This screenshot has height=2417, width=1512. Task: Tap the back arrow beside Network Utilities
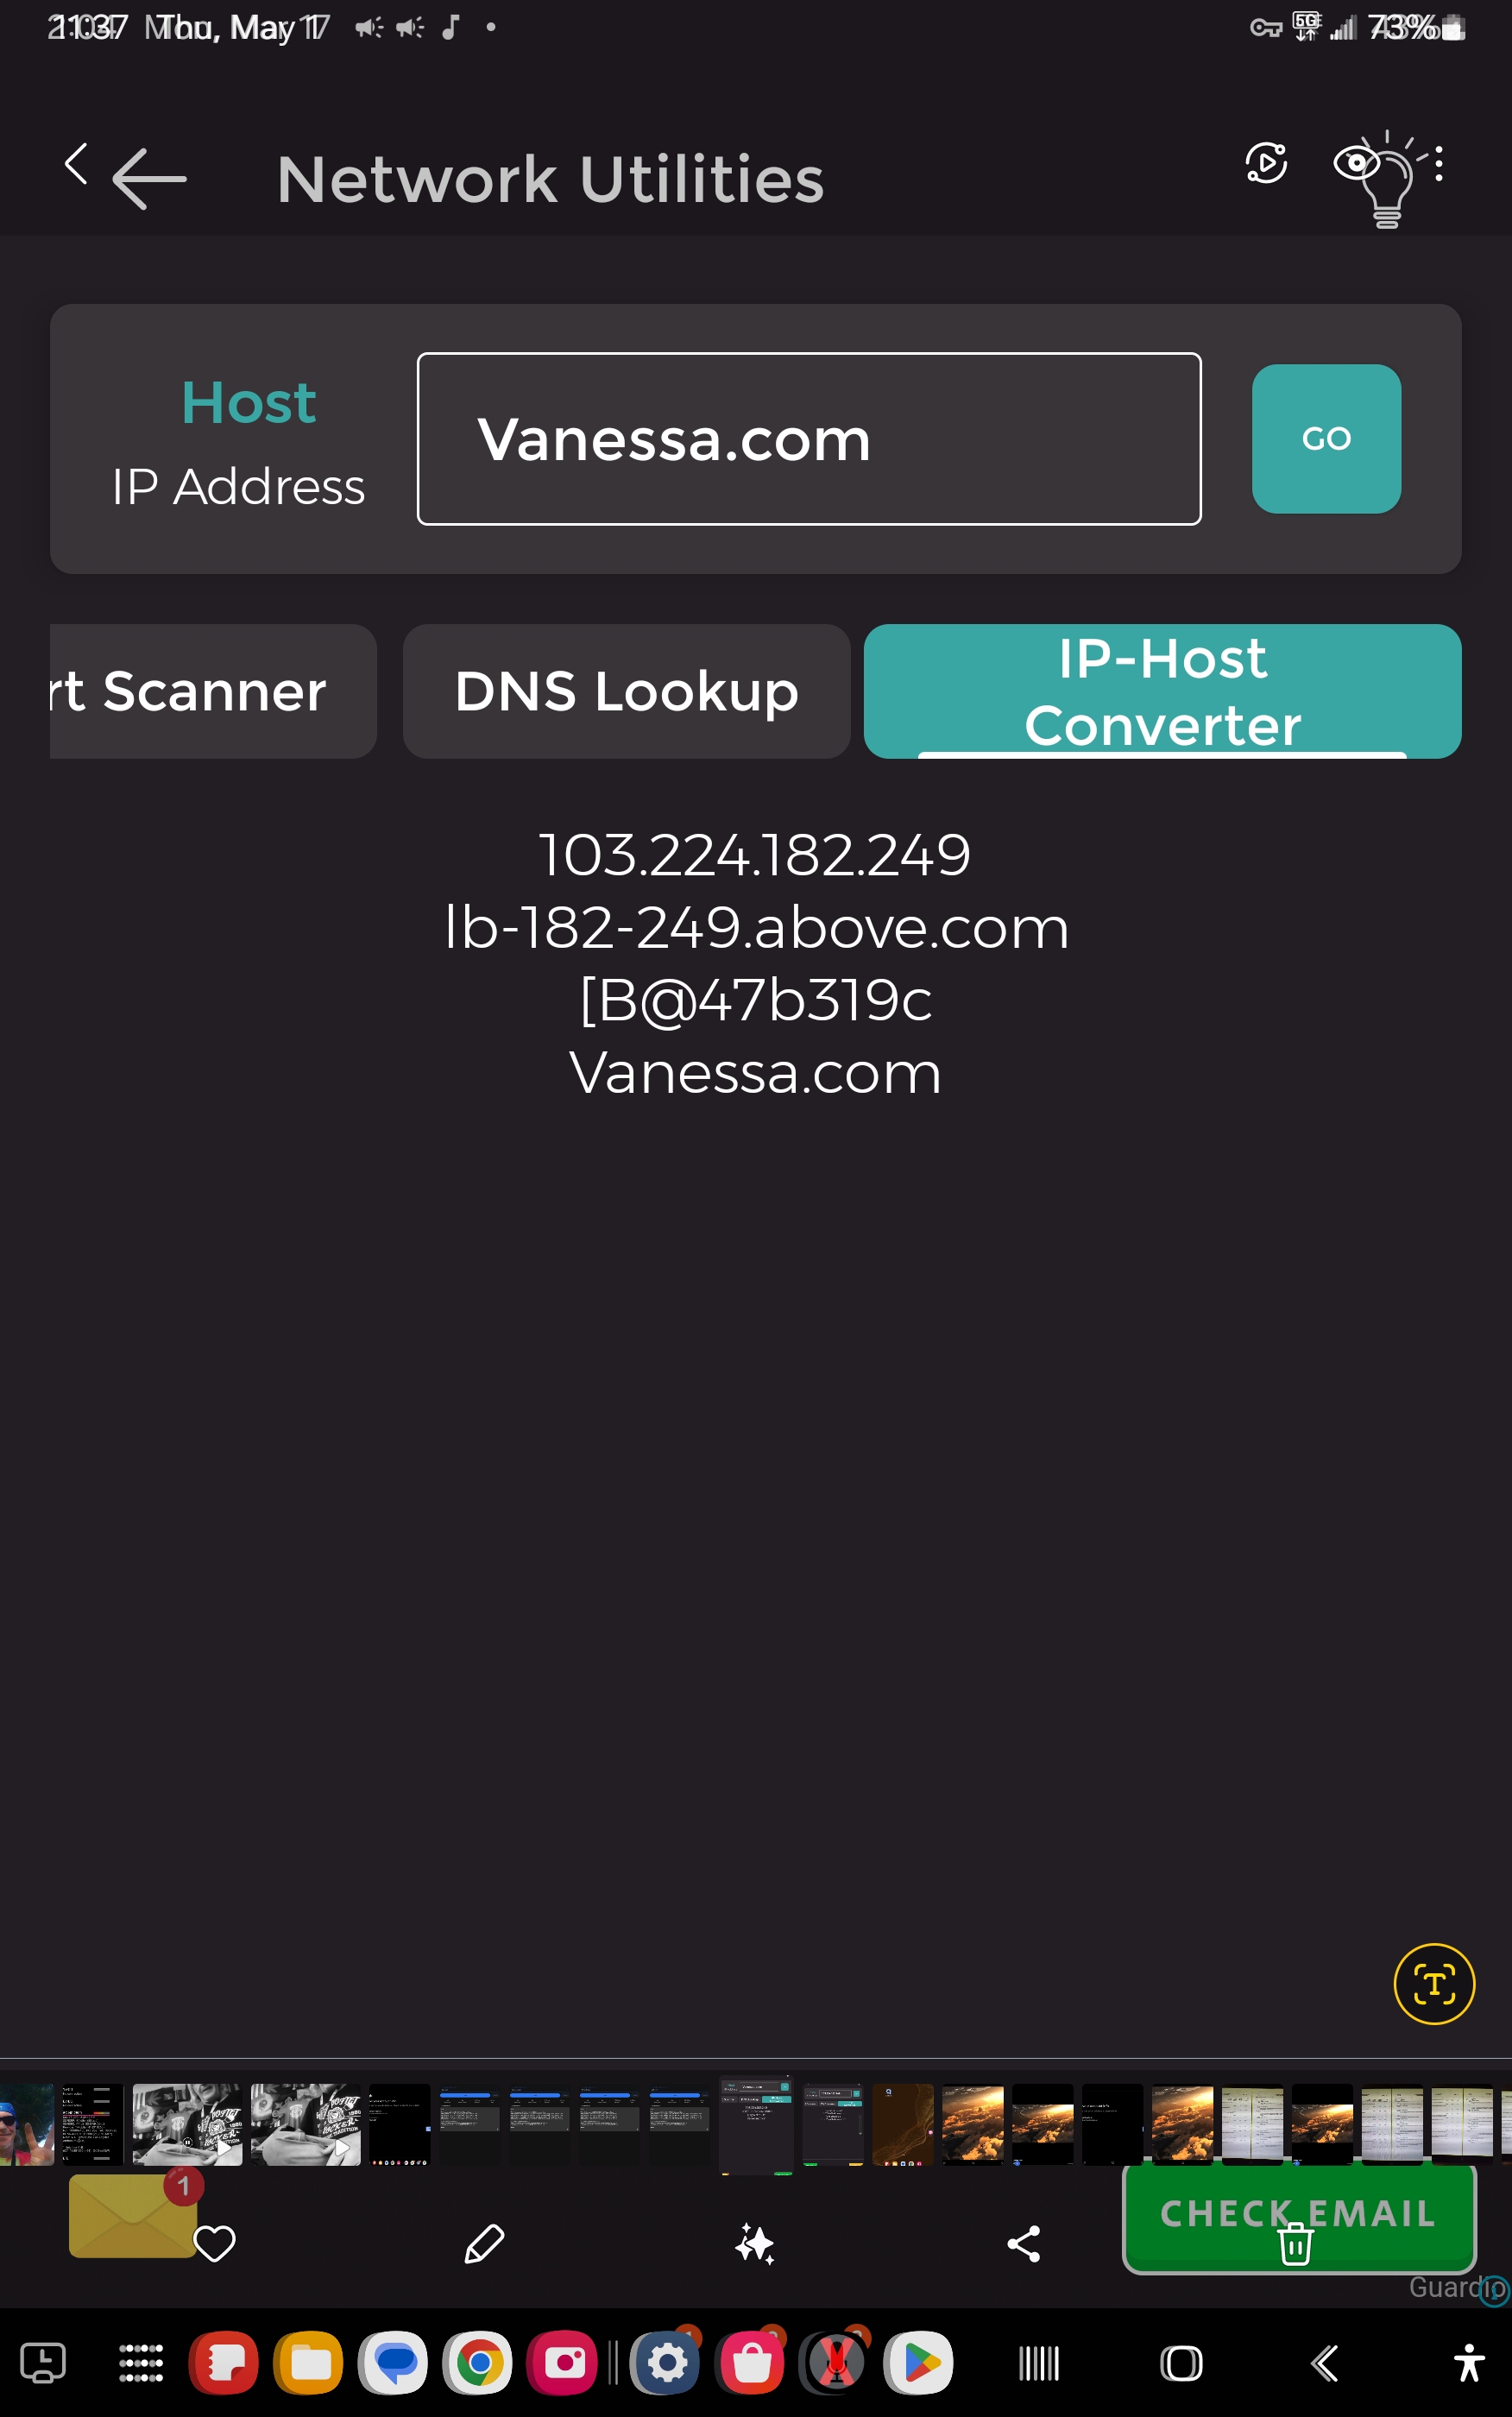pyautogui.click(x=149, y=179)
